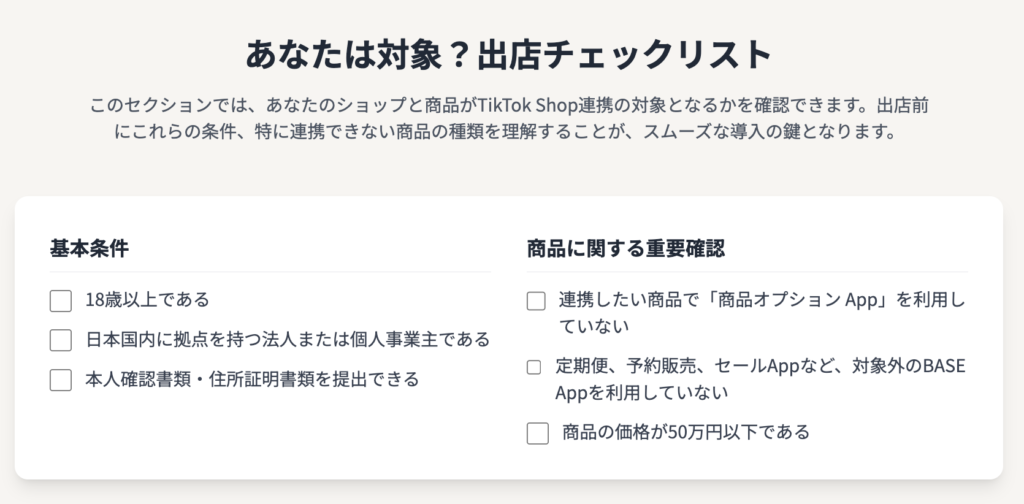This screenshot has width=1024, height=504.
Task: Click the description line beginning にこれらの条件
Action: click(504, 131)
